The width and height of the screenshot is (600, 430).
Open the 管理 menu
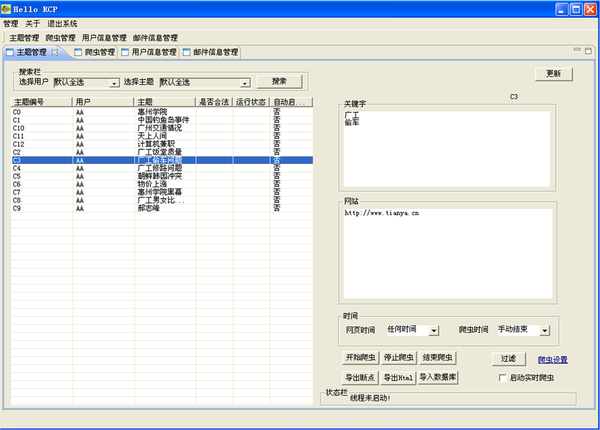click(x=10, y=23)
